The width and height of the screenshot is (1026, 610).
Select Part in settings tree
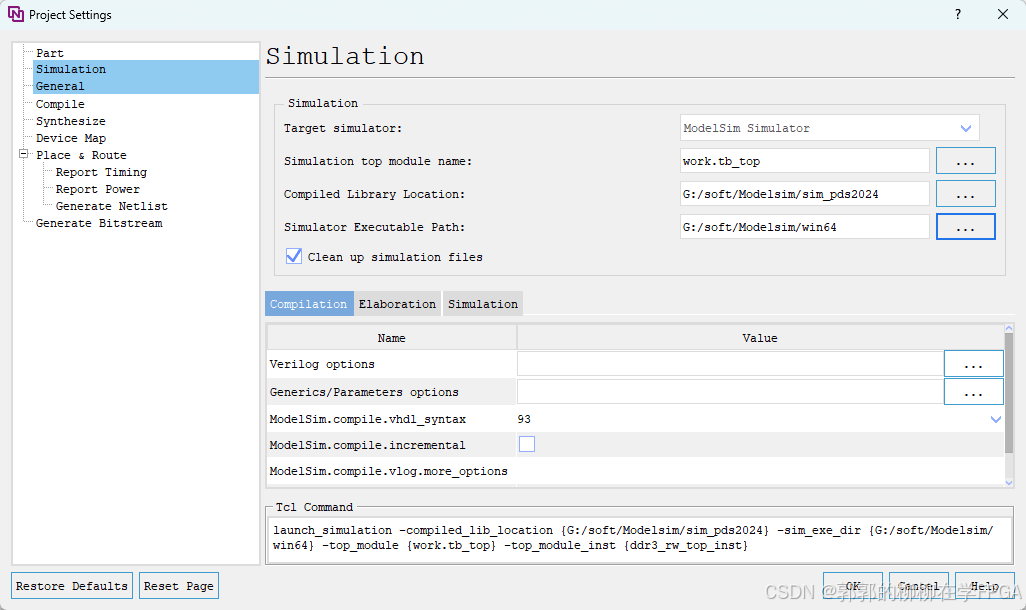[x=50, y=53]
